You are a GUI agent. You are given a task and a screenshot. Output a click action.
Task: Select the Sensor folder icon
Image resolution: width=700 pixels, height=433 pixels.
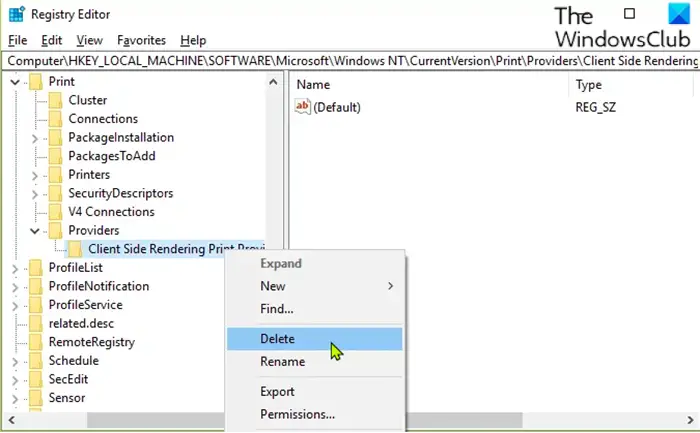36,398
